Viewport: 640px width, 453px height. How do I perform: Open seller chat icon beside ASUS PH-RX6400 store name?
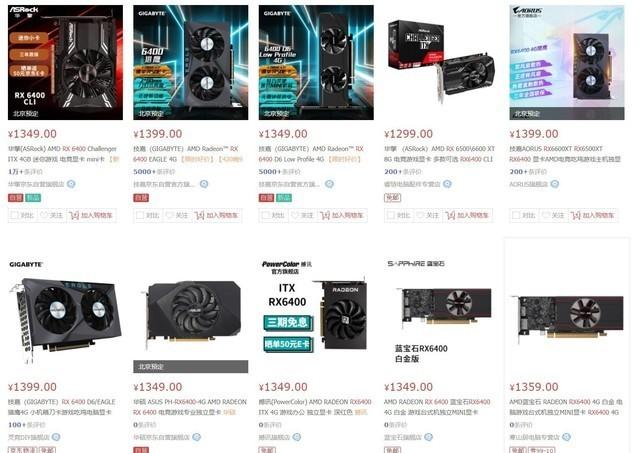tap(196, 437)
